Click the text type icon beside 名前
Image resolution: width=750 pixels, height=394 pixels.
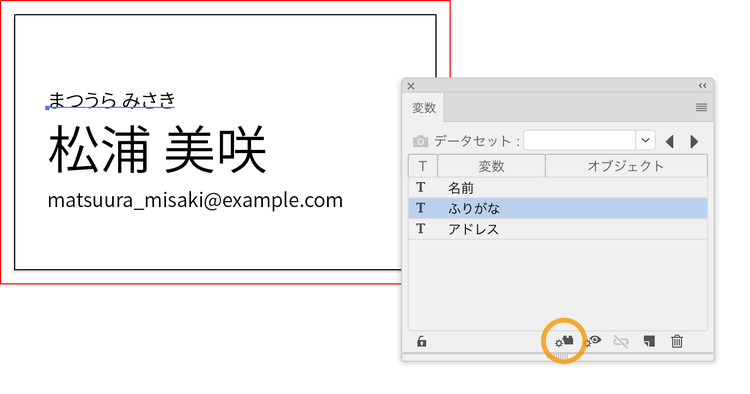[420, 187]
